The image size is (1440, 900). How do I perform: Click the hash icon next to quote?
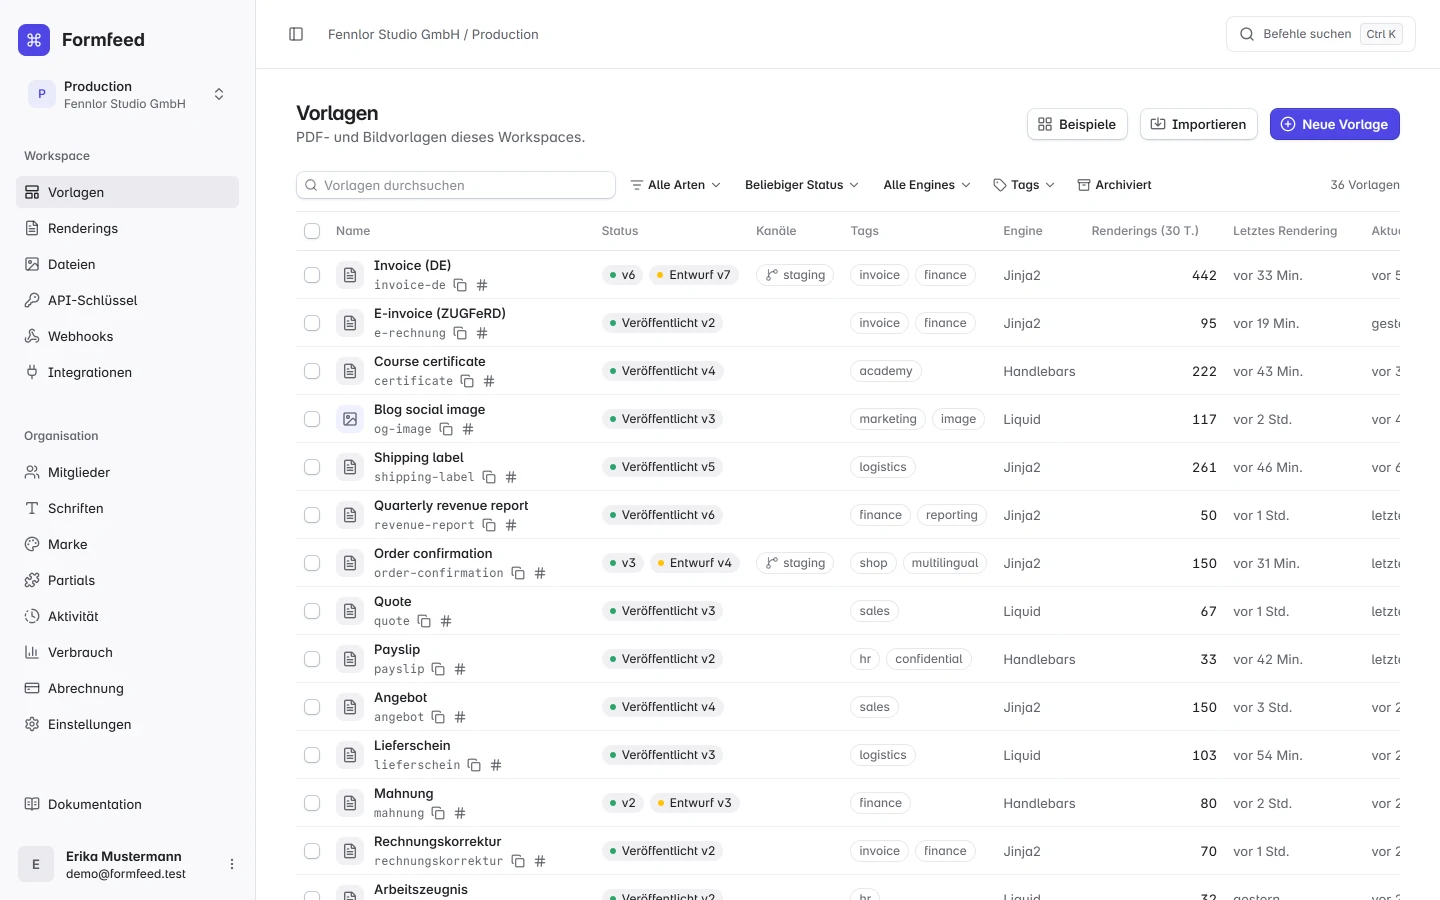pos(446,621)
